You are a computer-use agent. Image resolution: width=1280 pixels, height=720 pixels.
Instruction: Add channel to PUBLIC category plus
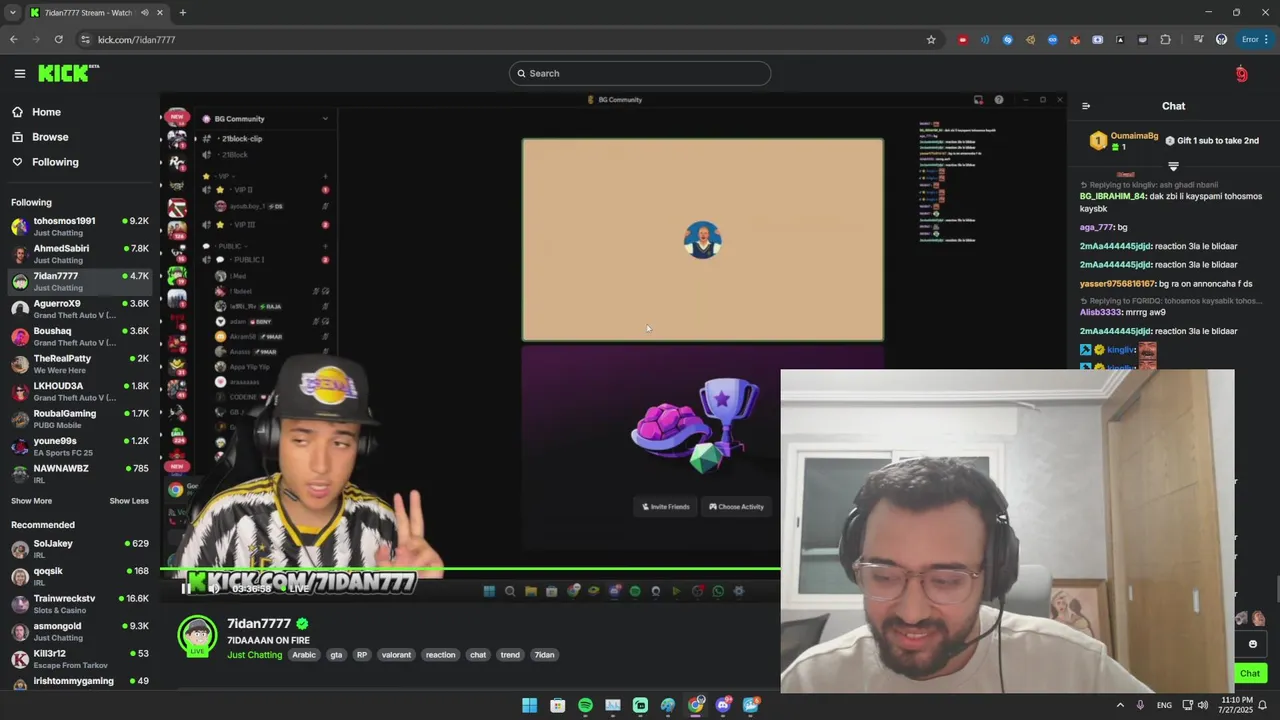pyautogui.click(x=325, y=246)
